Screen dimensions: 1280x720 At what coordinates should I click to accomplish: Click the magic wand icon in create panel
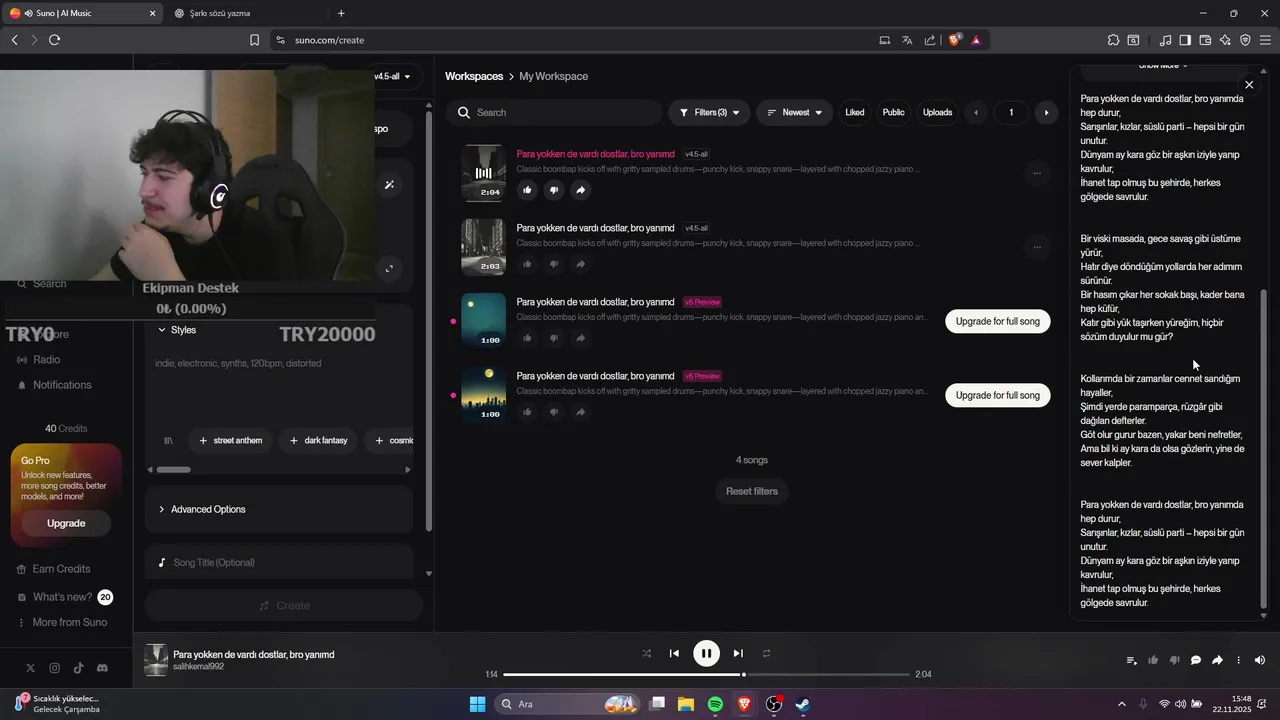pyautogui.click(x=389, y=184)
